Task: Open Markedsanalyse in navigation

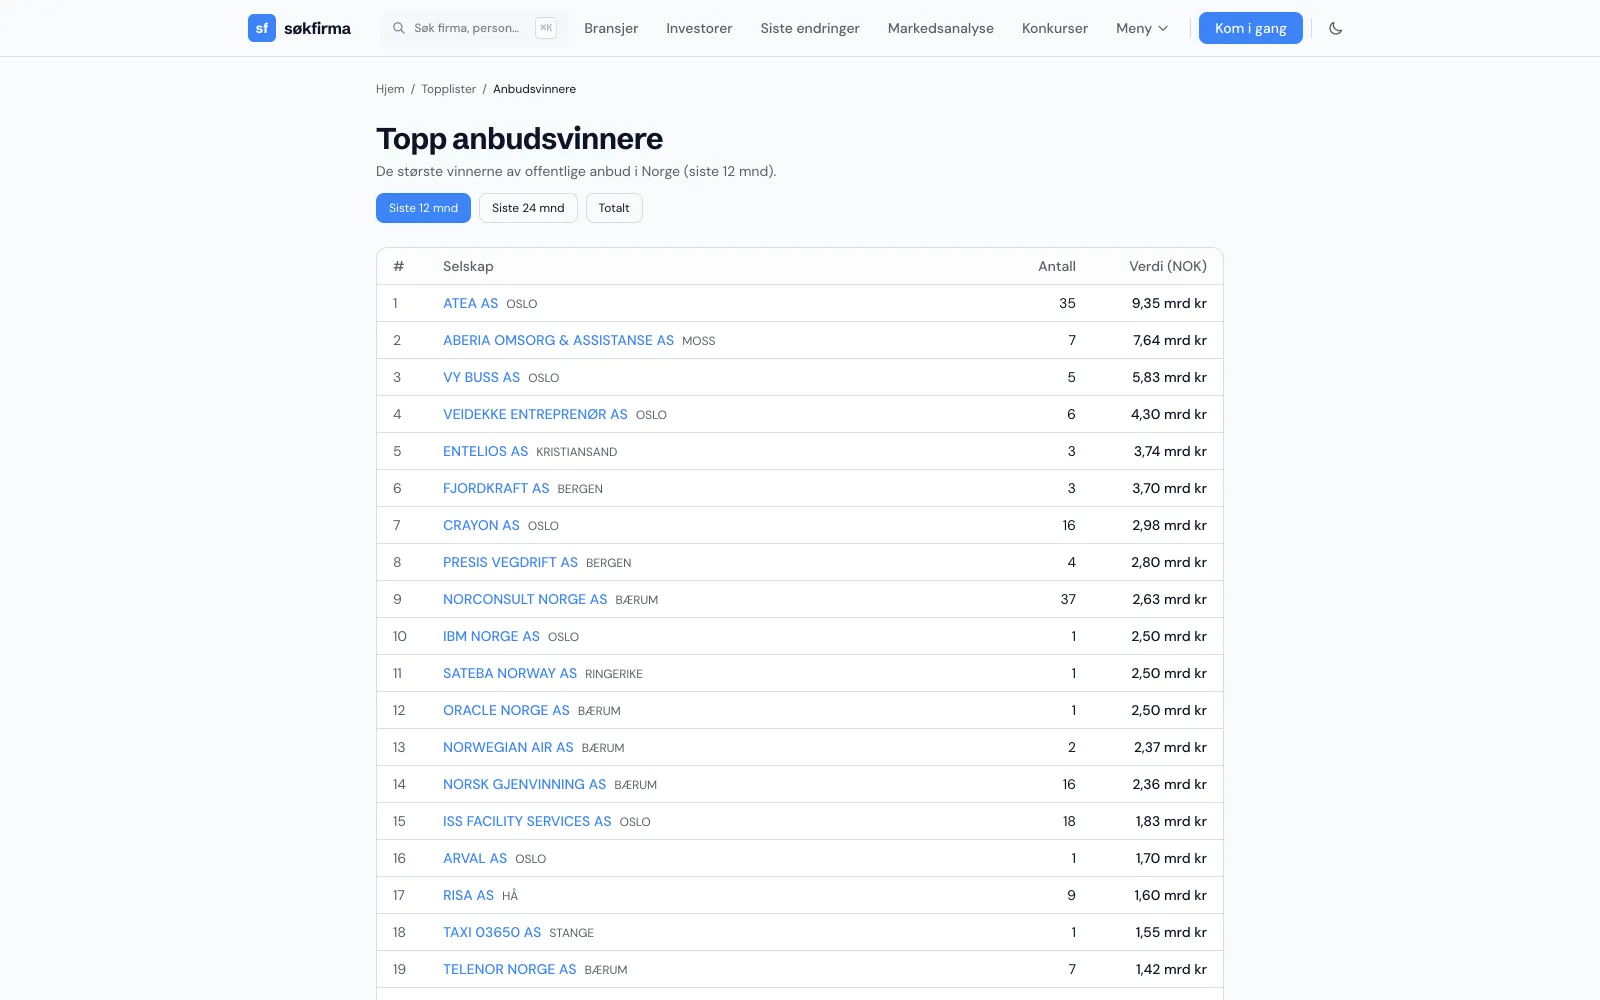Action: (x=941, y=28)
